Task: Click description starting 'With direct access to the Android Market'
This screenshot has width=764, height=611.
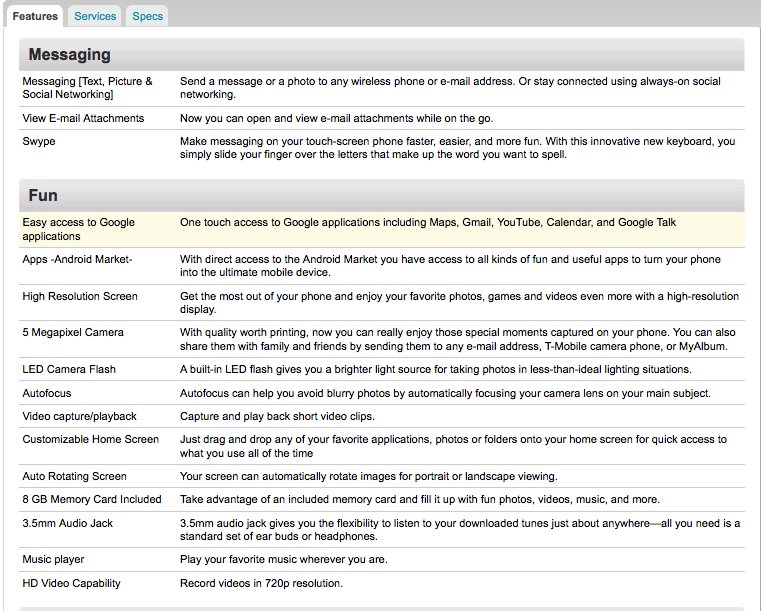Action: 450,266
